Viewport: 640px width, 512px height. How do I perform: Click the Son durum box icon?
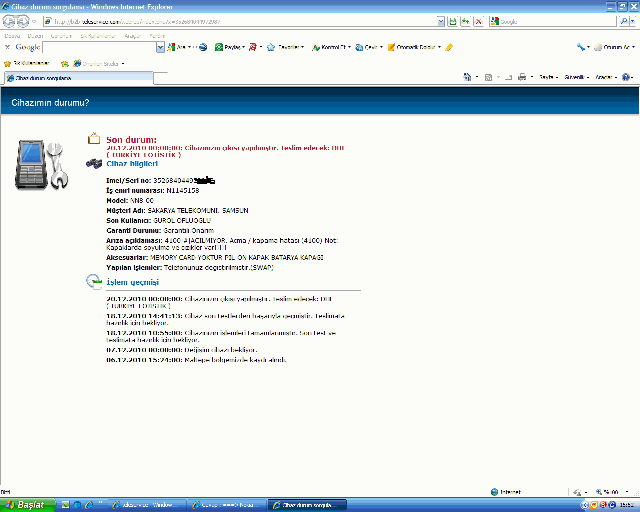[94, 139]
